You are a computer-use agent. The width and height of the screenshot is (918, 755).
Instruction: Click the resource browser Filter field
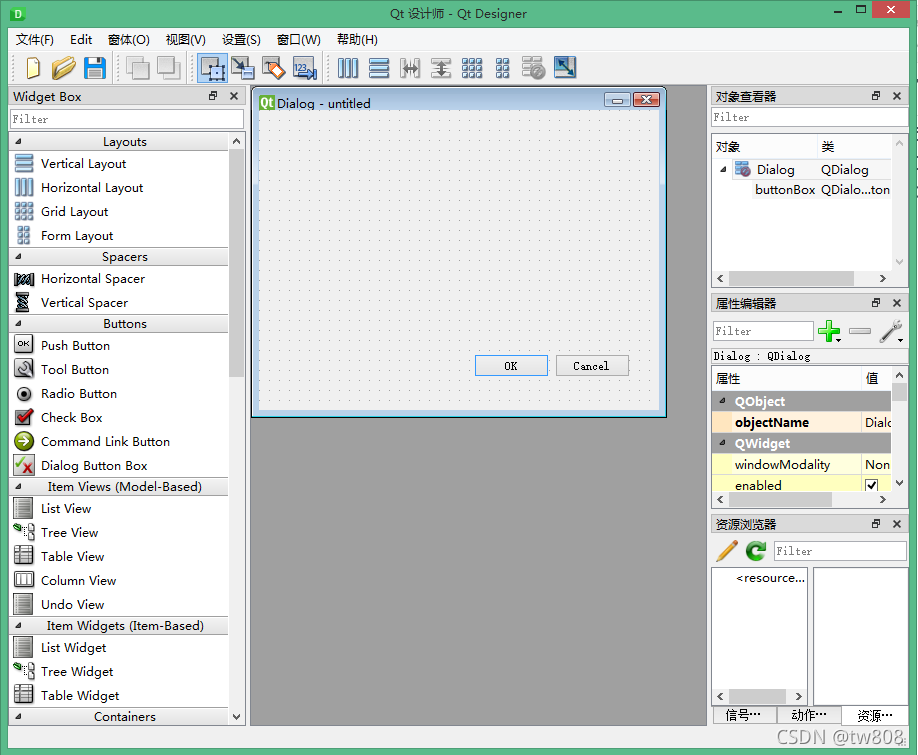(x=840, y=551)
